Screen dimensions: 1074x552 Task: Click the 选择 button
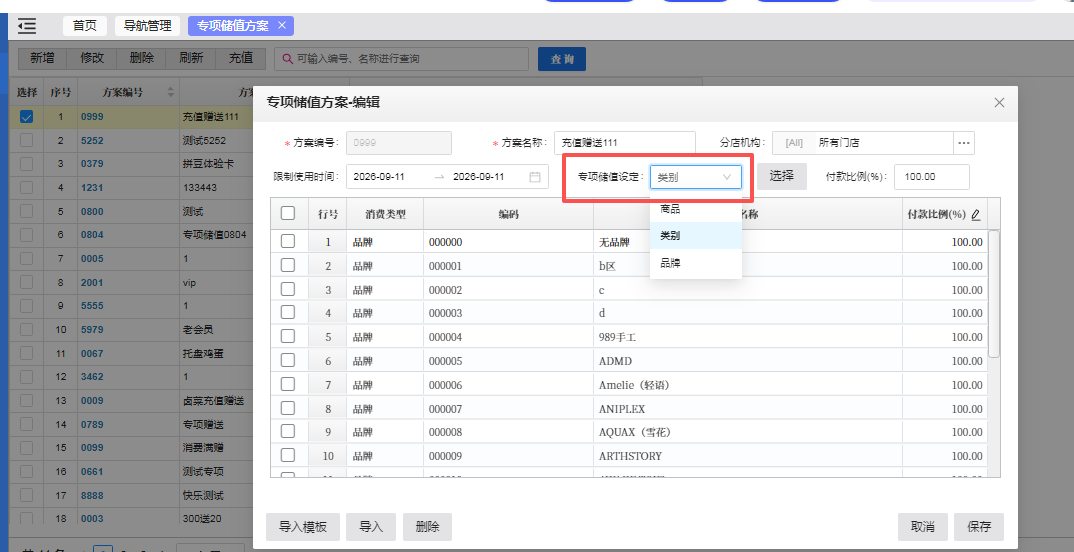point(782,176)
